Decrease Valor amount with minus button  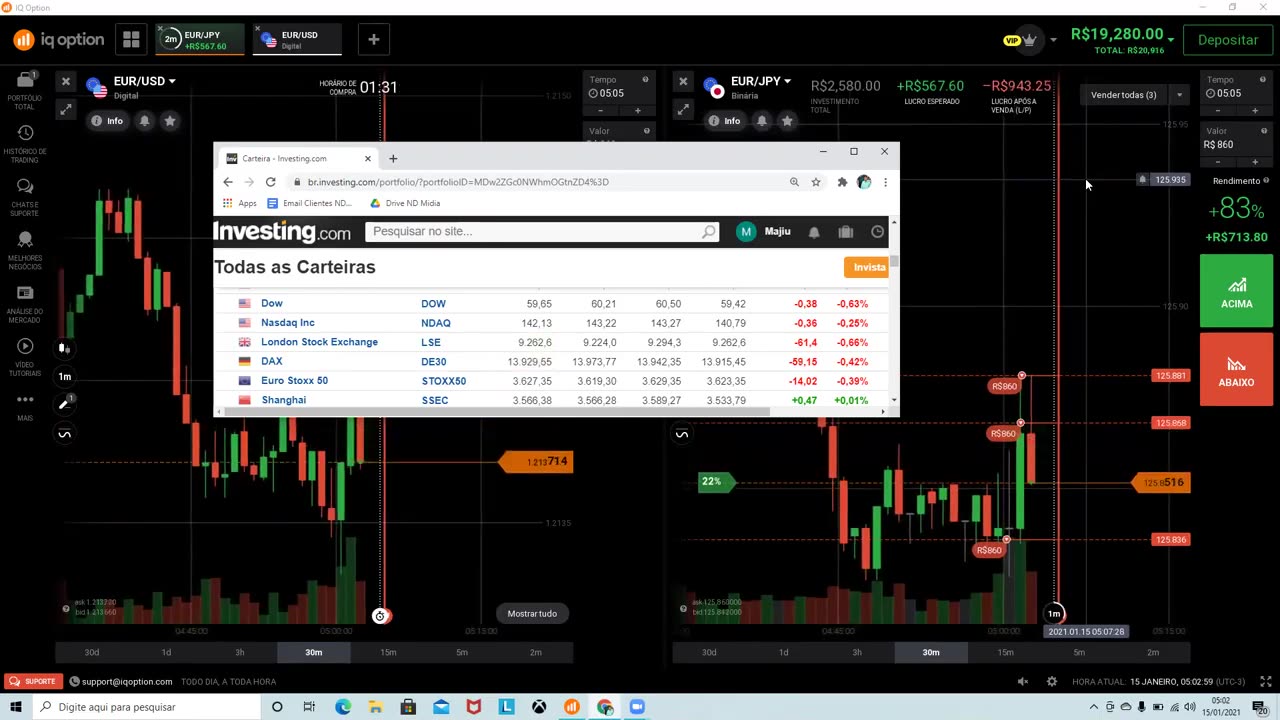click(x=1217, y=161)
